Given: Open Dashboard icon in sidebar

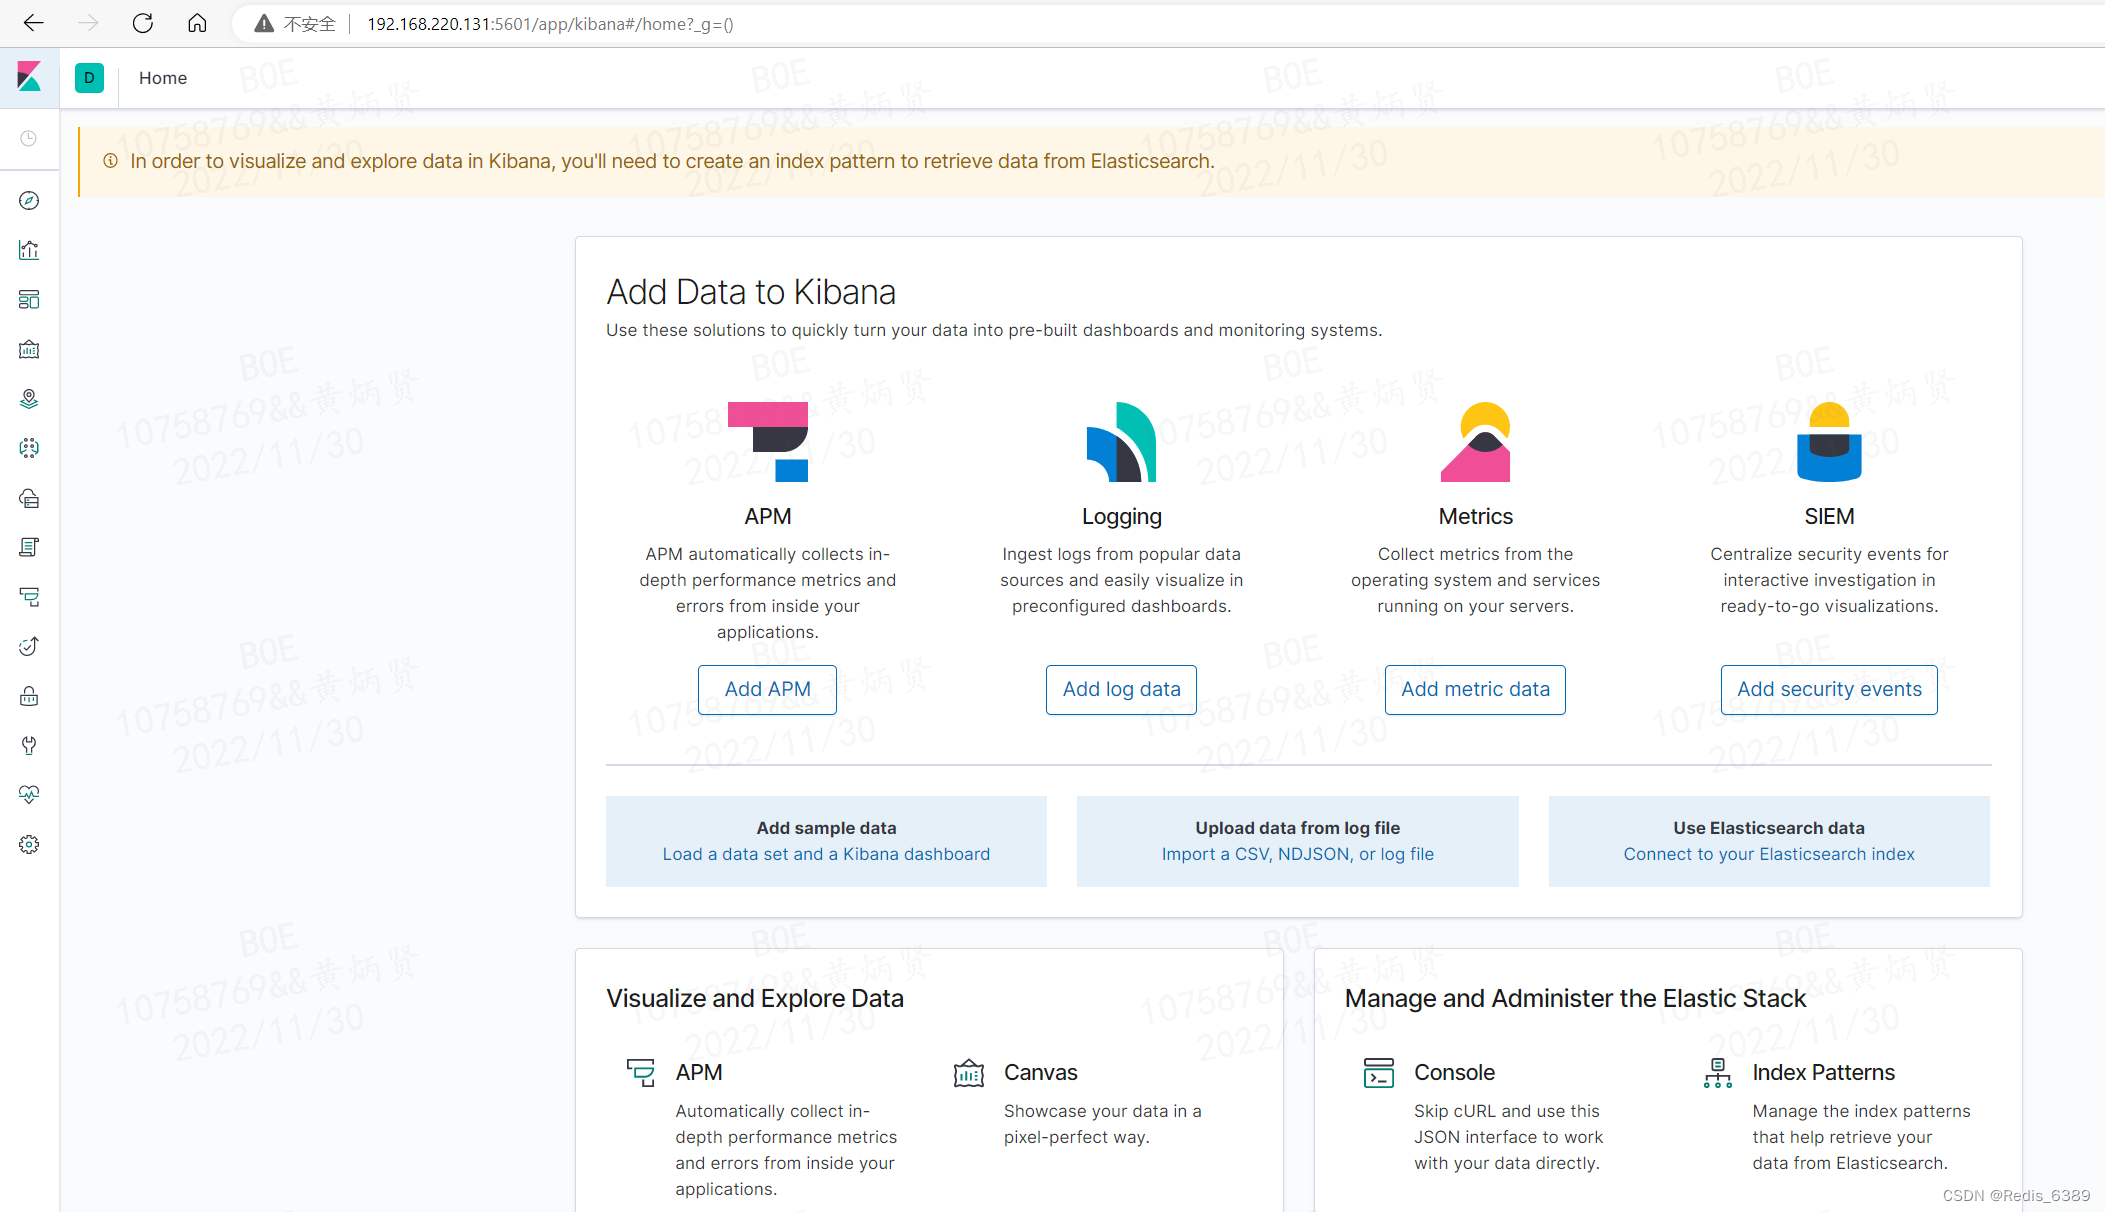Looking at the screenshot, I should pyautogui.click(x=29, y=300).
